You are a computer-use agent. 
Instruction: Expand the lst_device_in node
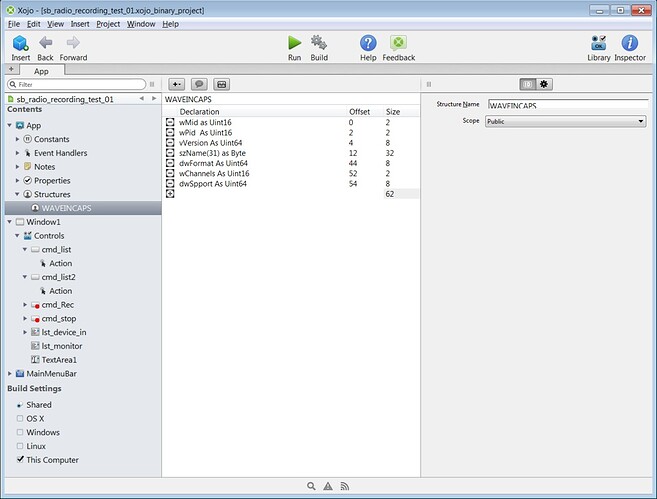pyautogui.click(x=25, y=332)
